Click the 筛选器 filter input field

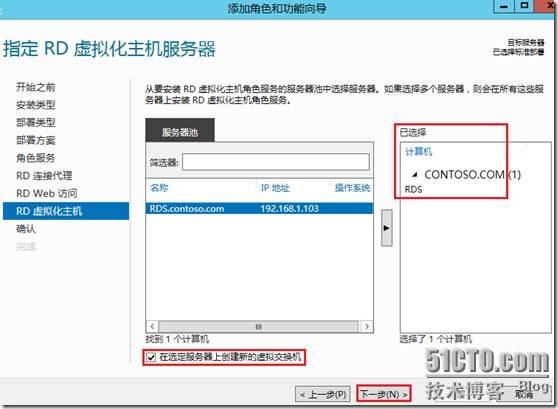click(x=276, y=163)
